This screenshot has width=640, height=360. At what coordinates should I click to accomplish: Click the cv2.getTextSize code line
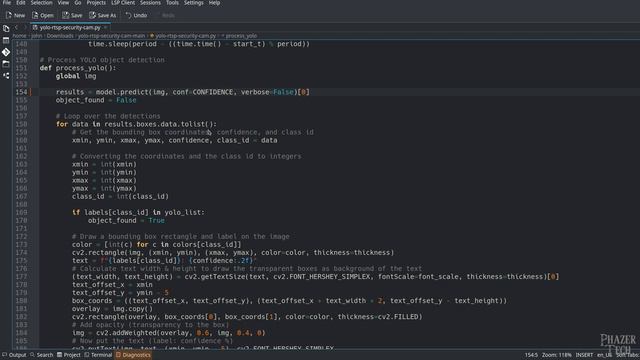pos(315,277)
